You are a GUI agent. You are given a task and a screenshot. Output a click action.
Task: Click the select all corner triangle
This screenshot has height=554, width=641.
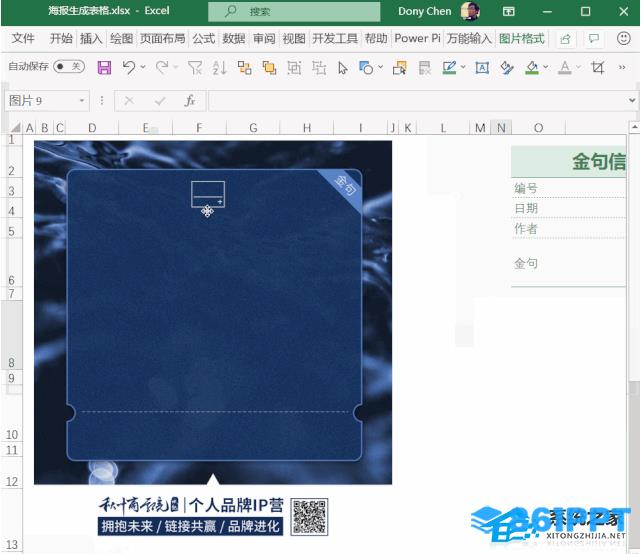15,128
